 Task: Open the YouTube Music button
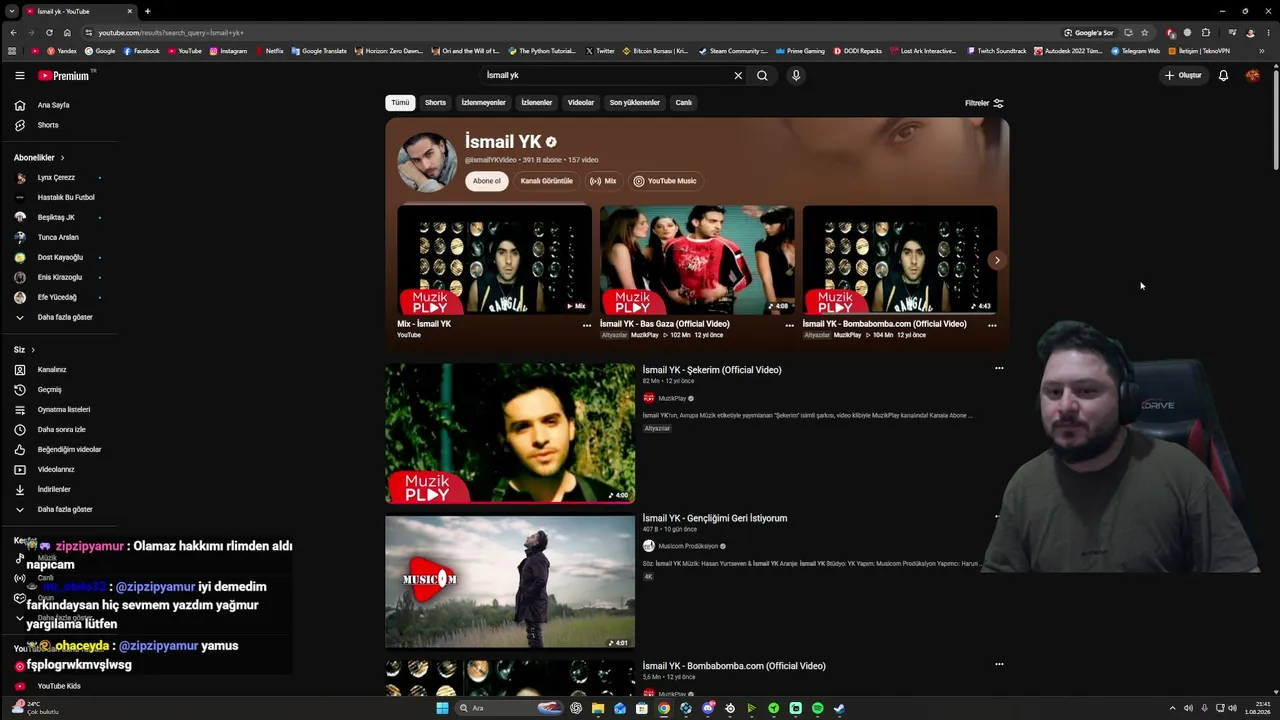[665, 181]
